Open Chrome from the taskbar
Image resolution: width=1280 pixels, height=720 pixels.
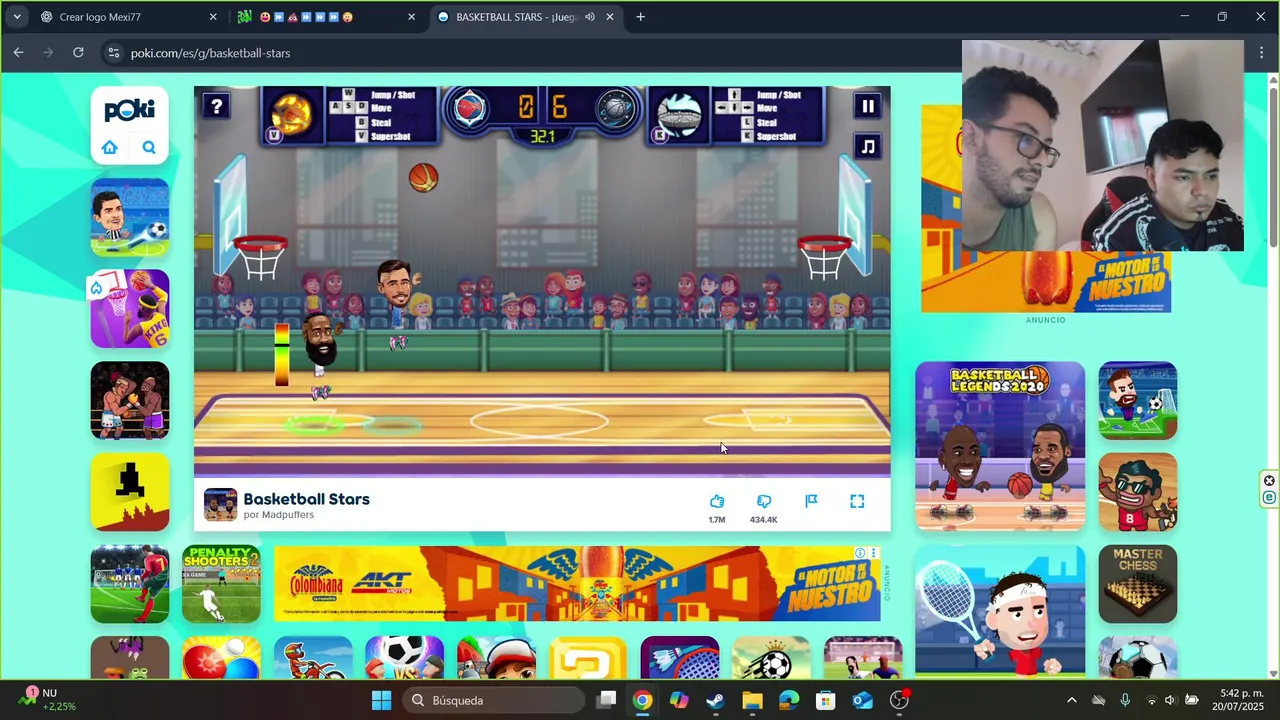pyautogui.click(x=642, y=700)
